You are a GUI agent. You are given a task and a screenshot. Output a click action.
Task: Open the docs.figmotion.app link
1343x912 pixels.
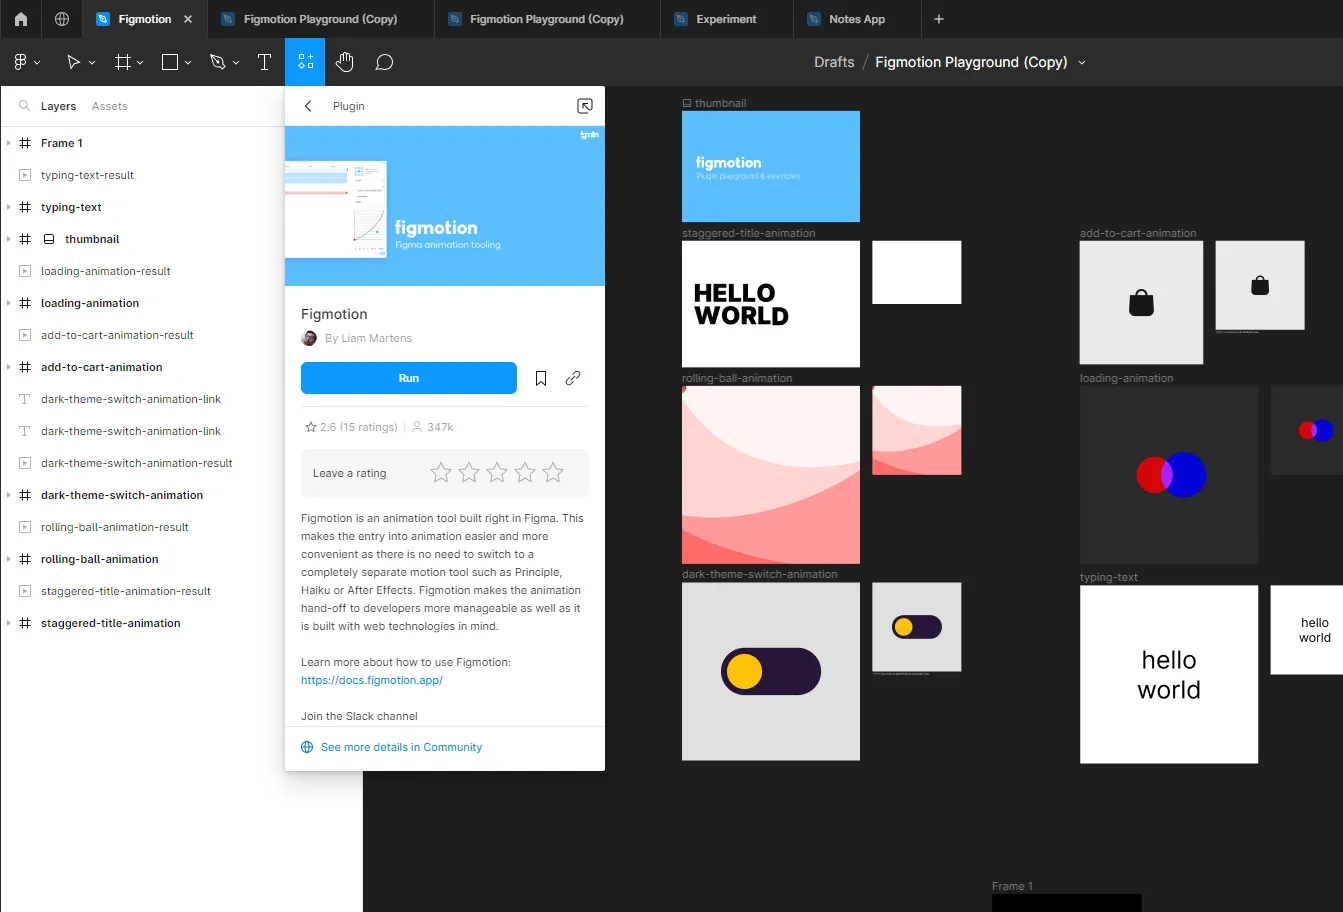click(372, 680)
